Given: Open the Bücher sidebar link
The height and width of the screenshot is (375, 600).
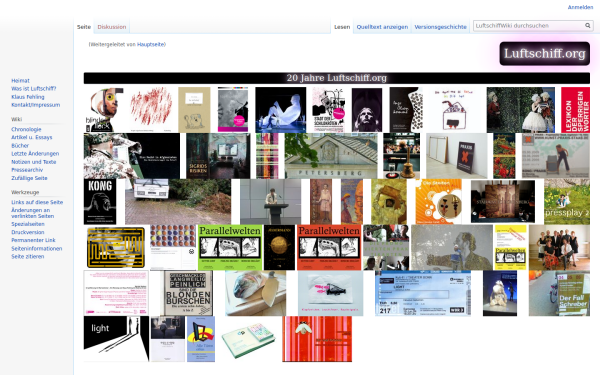Looking at the screenshot, I should click(x=20, y=146).
